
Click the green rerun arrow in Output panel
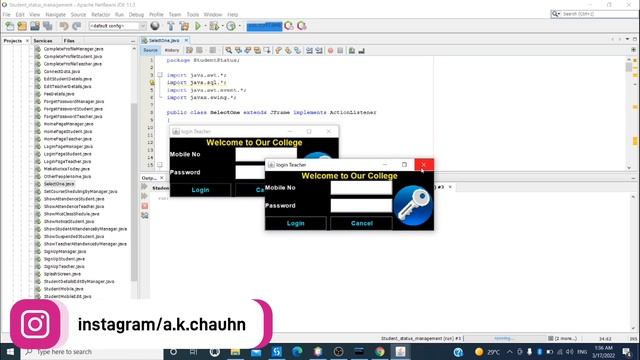click(x=144, y=187)
